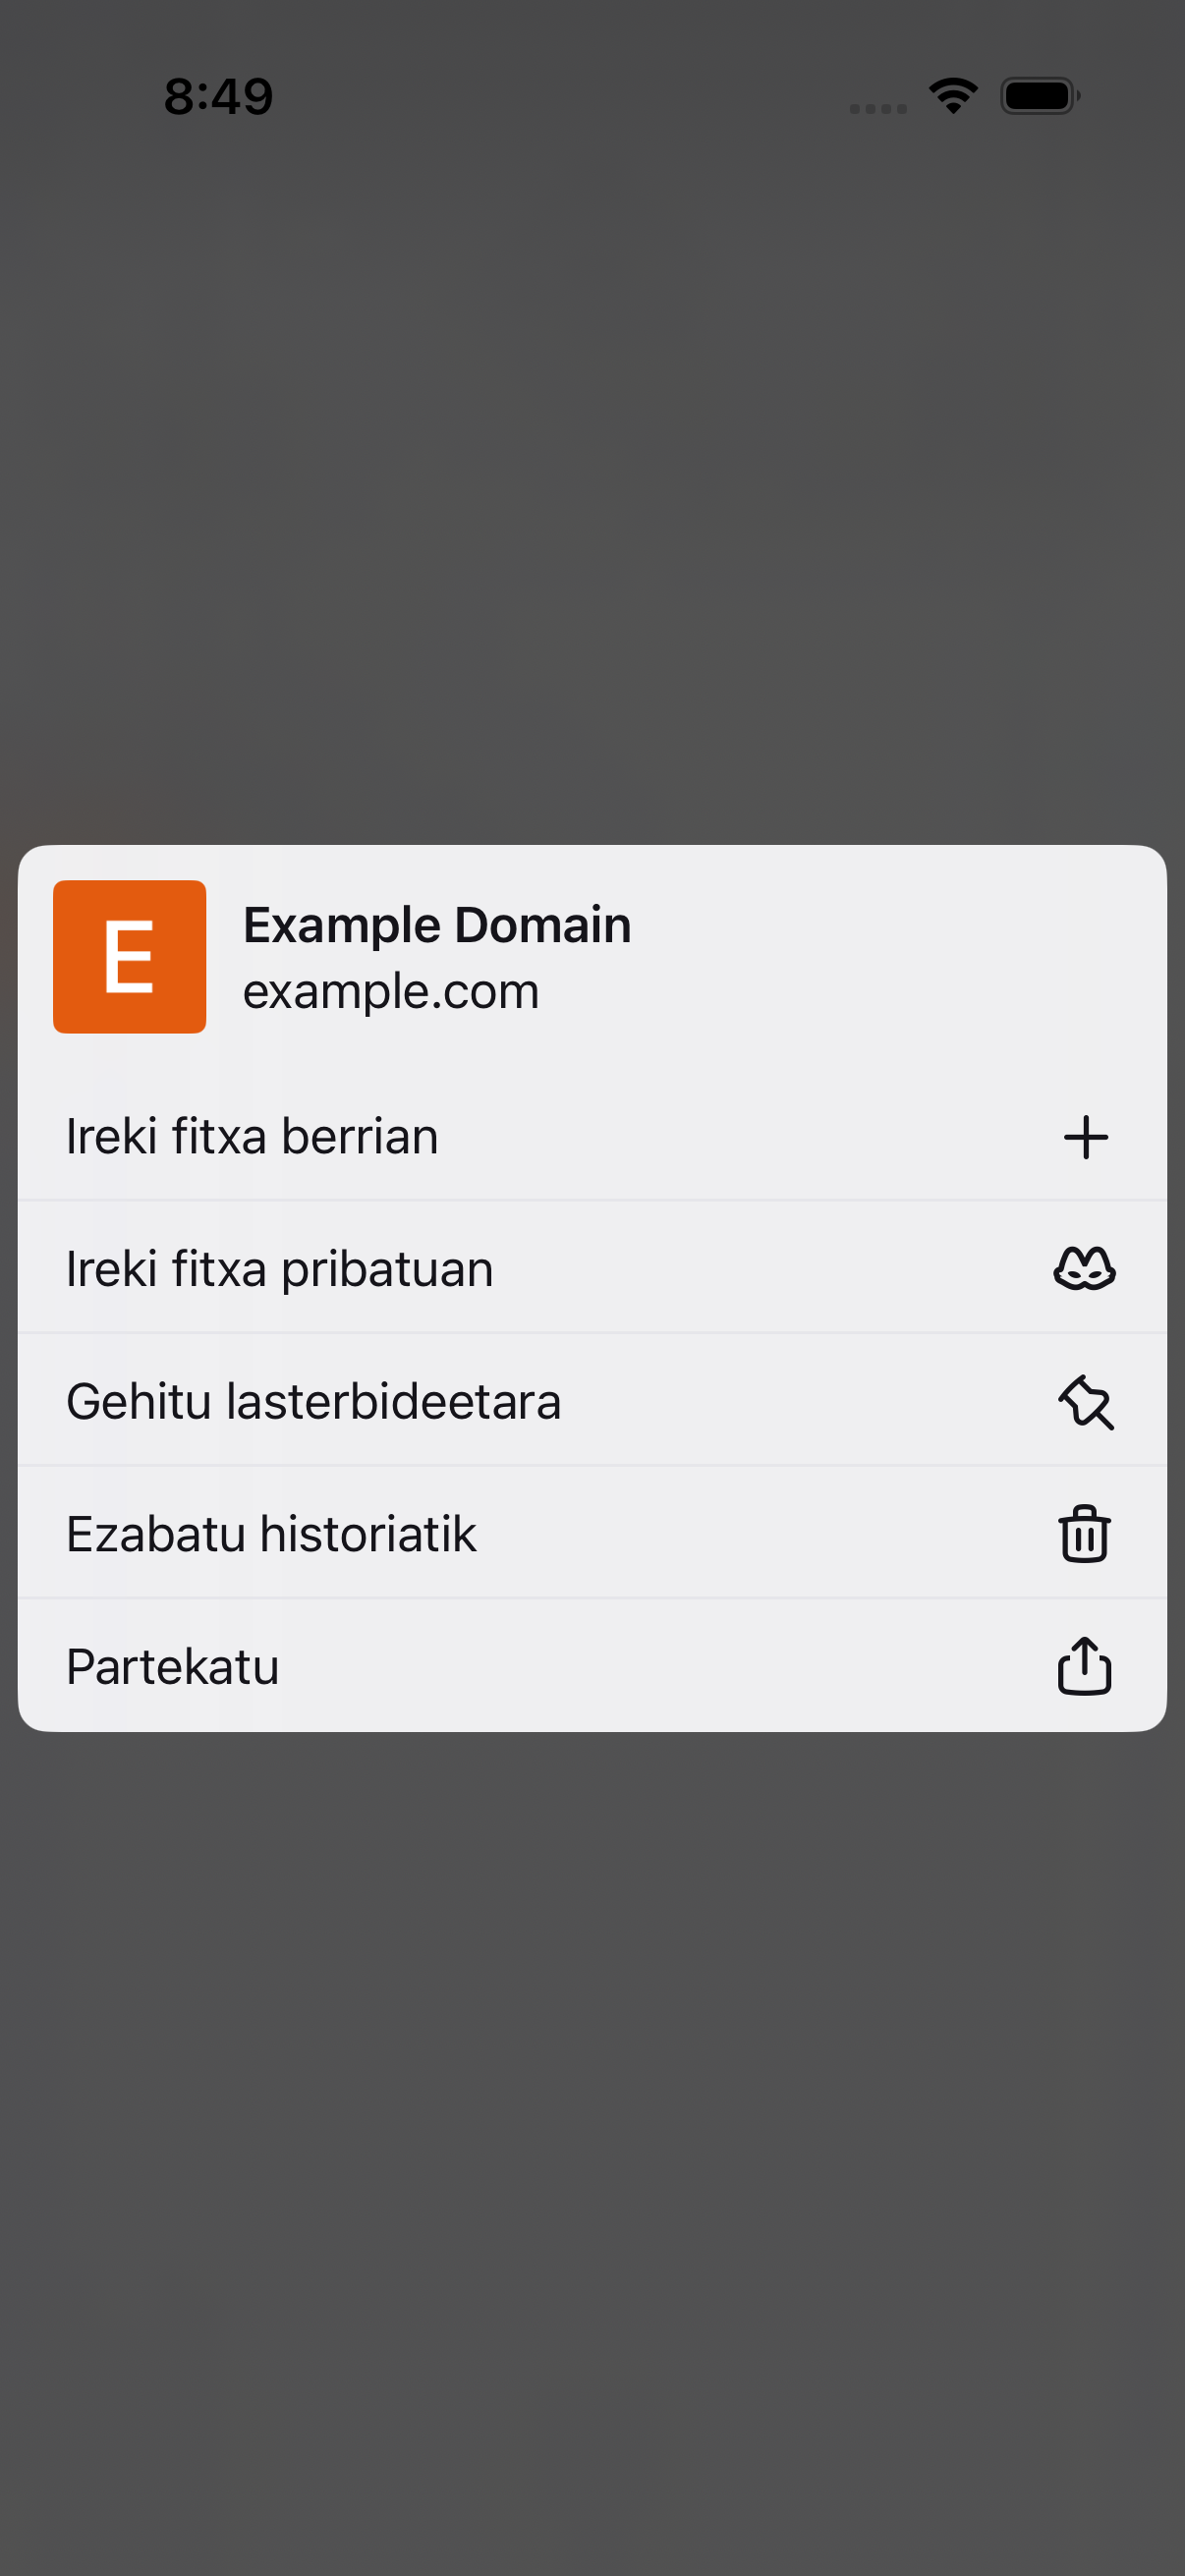Choose "Ezabatu historiatik" to remove entry
Screen dimensions: 1185x2576
coord(592,1533)
